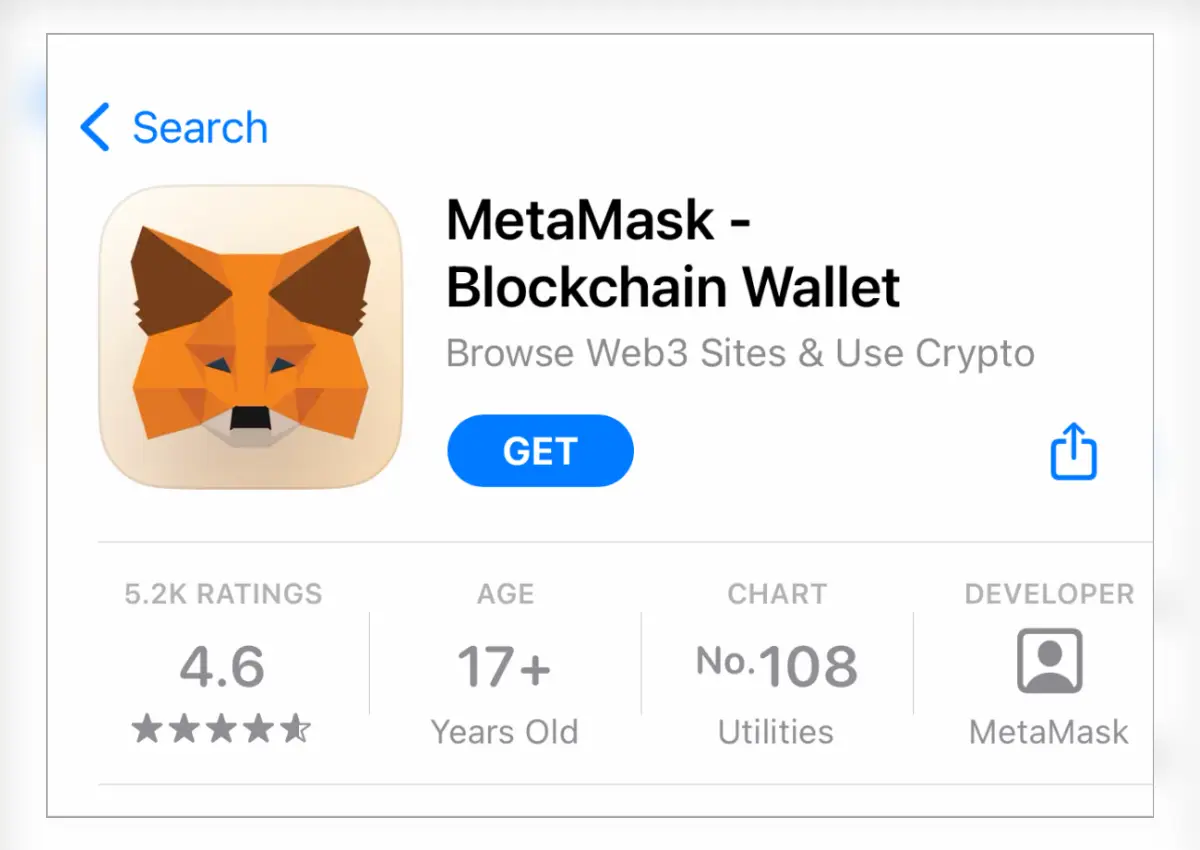The width and height of the screenshot is (1200, 850).
Task: Tap the star rating row
Action: coord(222,730)
